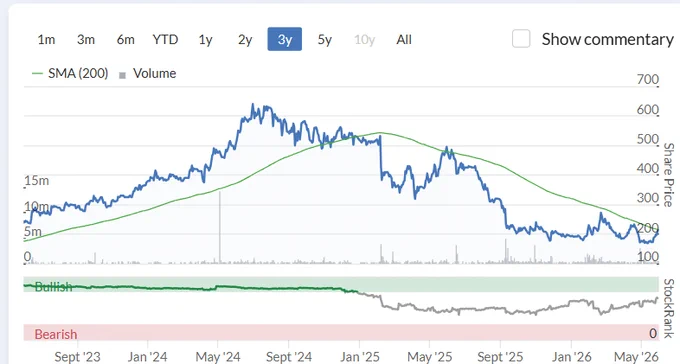
Task: Click the large May '24 volume spike bar
Action: (x=219, y=227)
